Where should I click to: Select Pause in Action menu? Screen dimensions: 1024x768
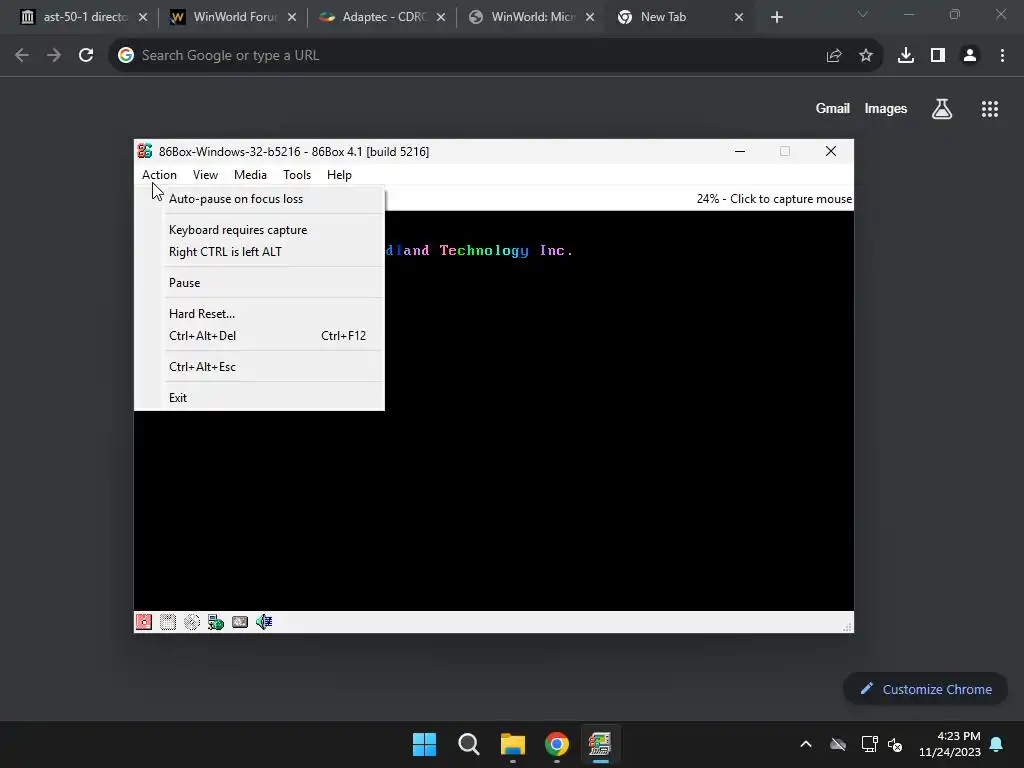259,283
